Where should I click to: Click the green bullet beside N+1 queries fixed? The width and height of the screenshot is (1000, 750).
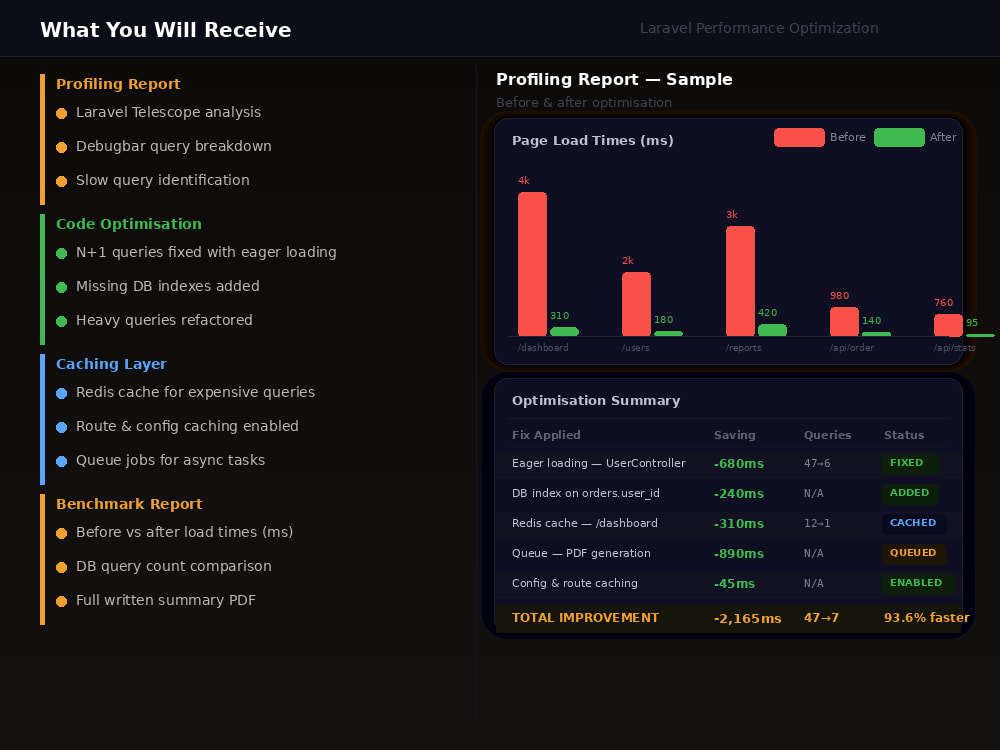point(61,253)
